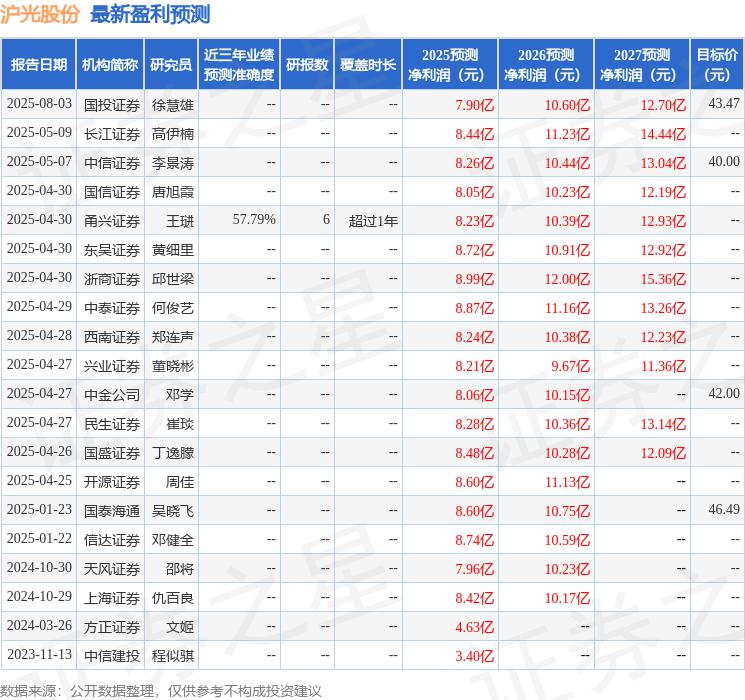Screen dimensions: 745x700
Task: Select 兴业证券 institution cell
Action: click(x=112, y=366)
